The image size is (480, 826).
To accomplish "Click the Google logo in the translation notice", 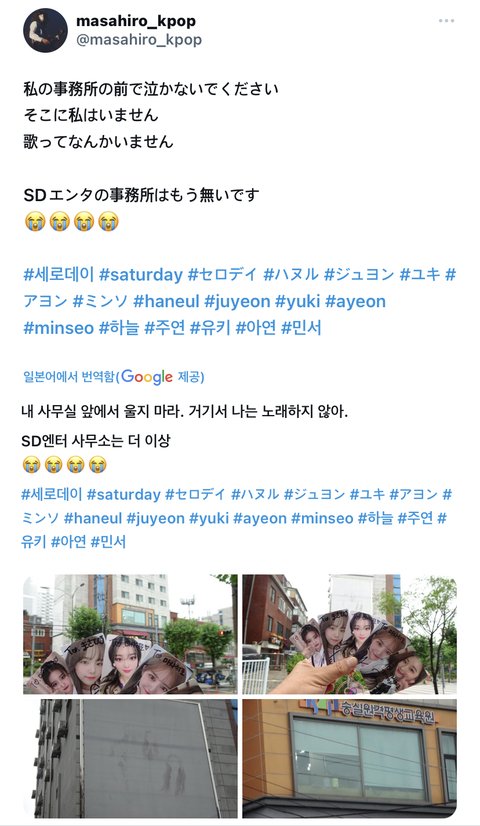I will pos(147,377).
